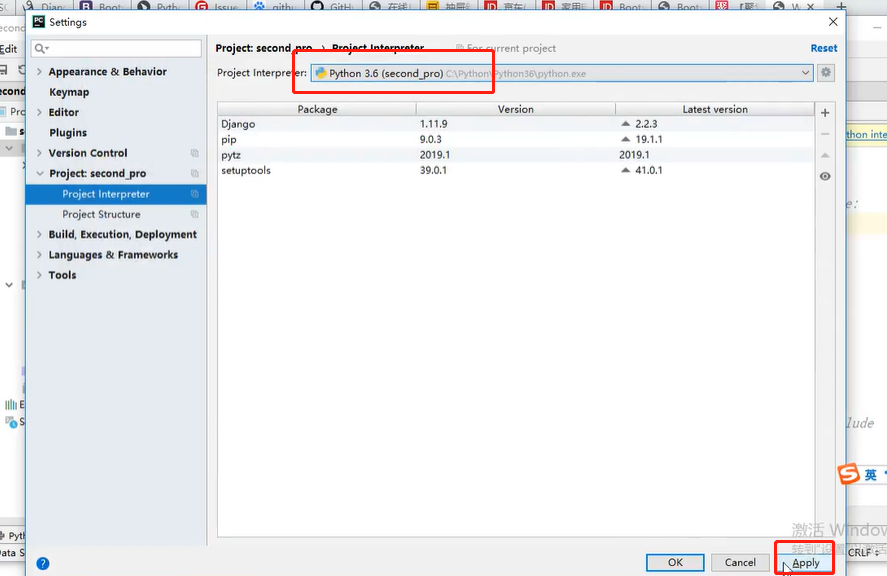Sort by Version column header
This screenshot has width=887, height=576.
pos(515,109)
